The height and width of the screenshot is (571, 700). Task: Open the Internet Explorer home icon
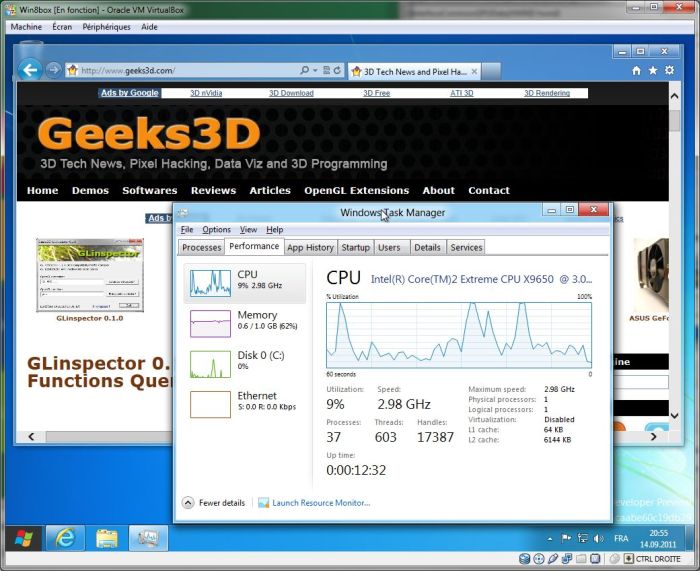pyautogui.click(x=637, y=70)
